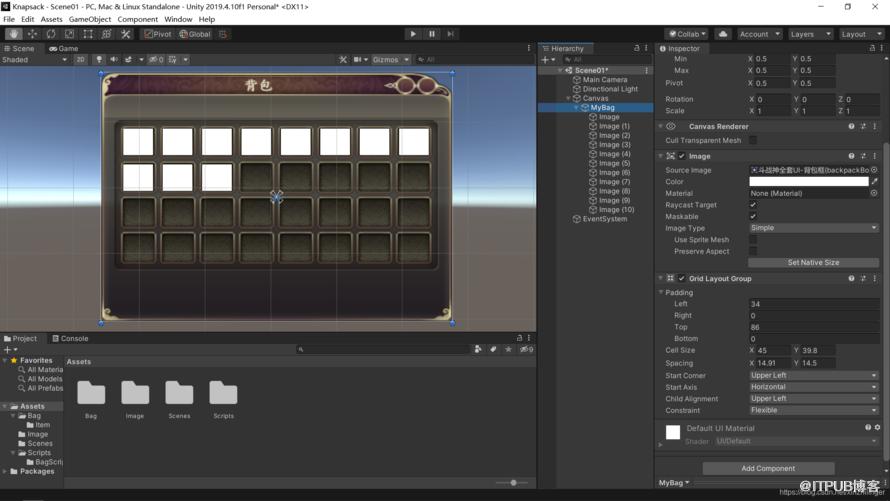Open the GameObject menu
The image size is (890, 501).
pyautogui.click(x=90, y=19)
